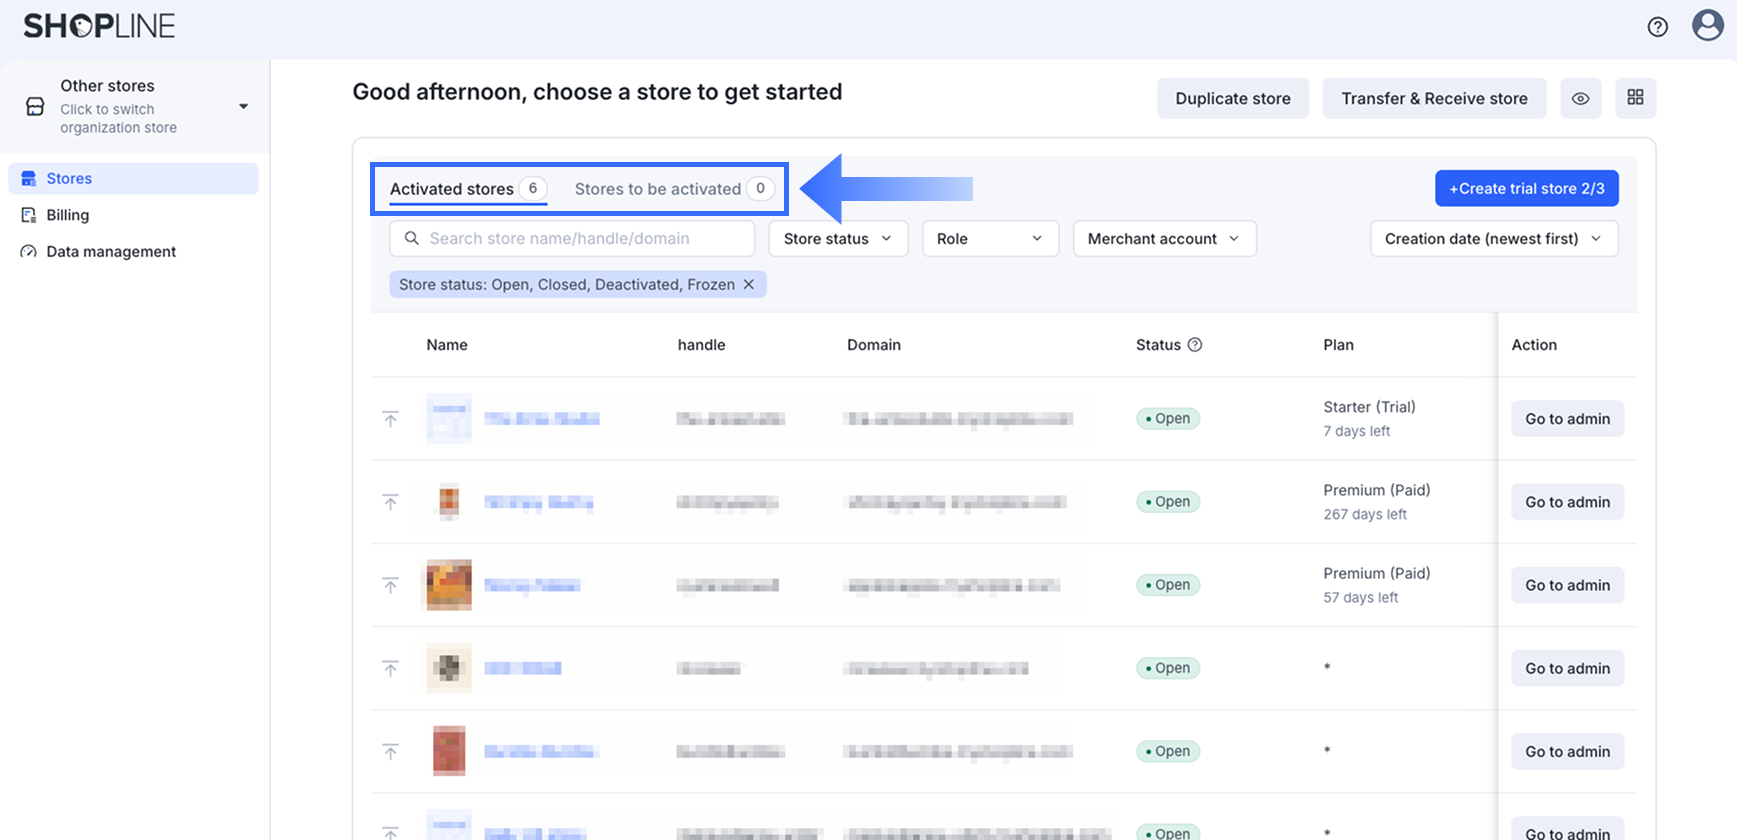Open the Role filter dropdown
This screenshot has width=1737, height=840.
tap(989, 239)
